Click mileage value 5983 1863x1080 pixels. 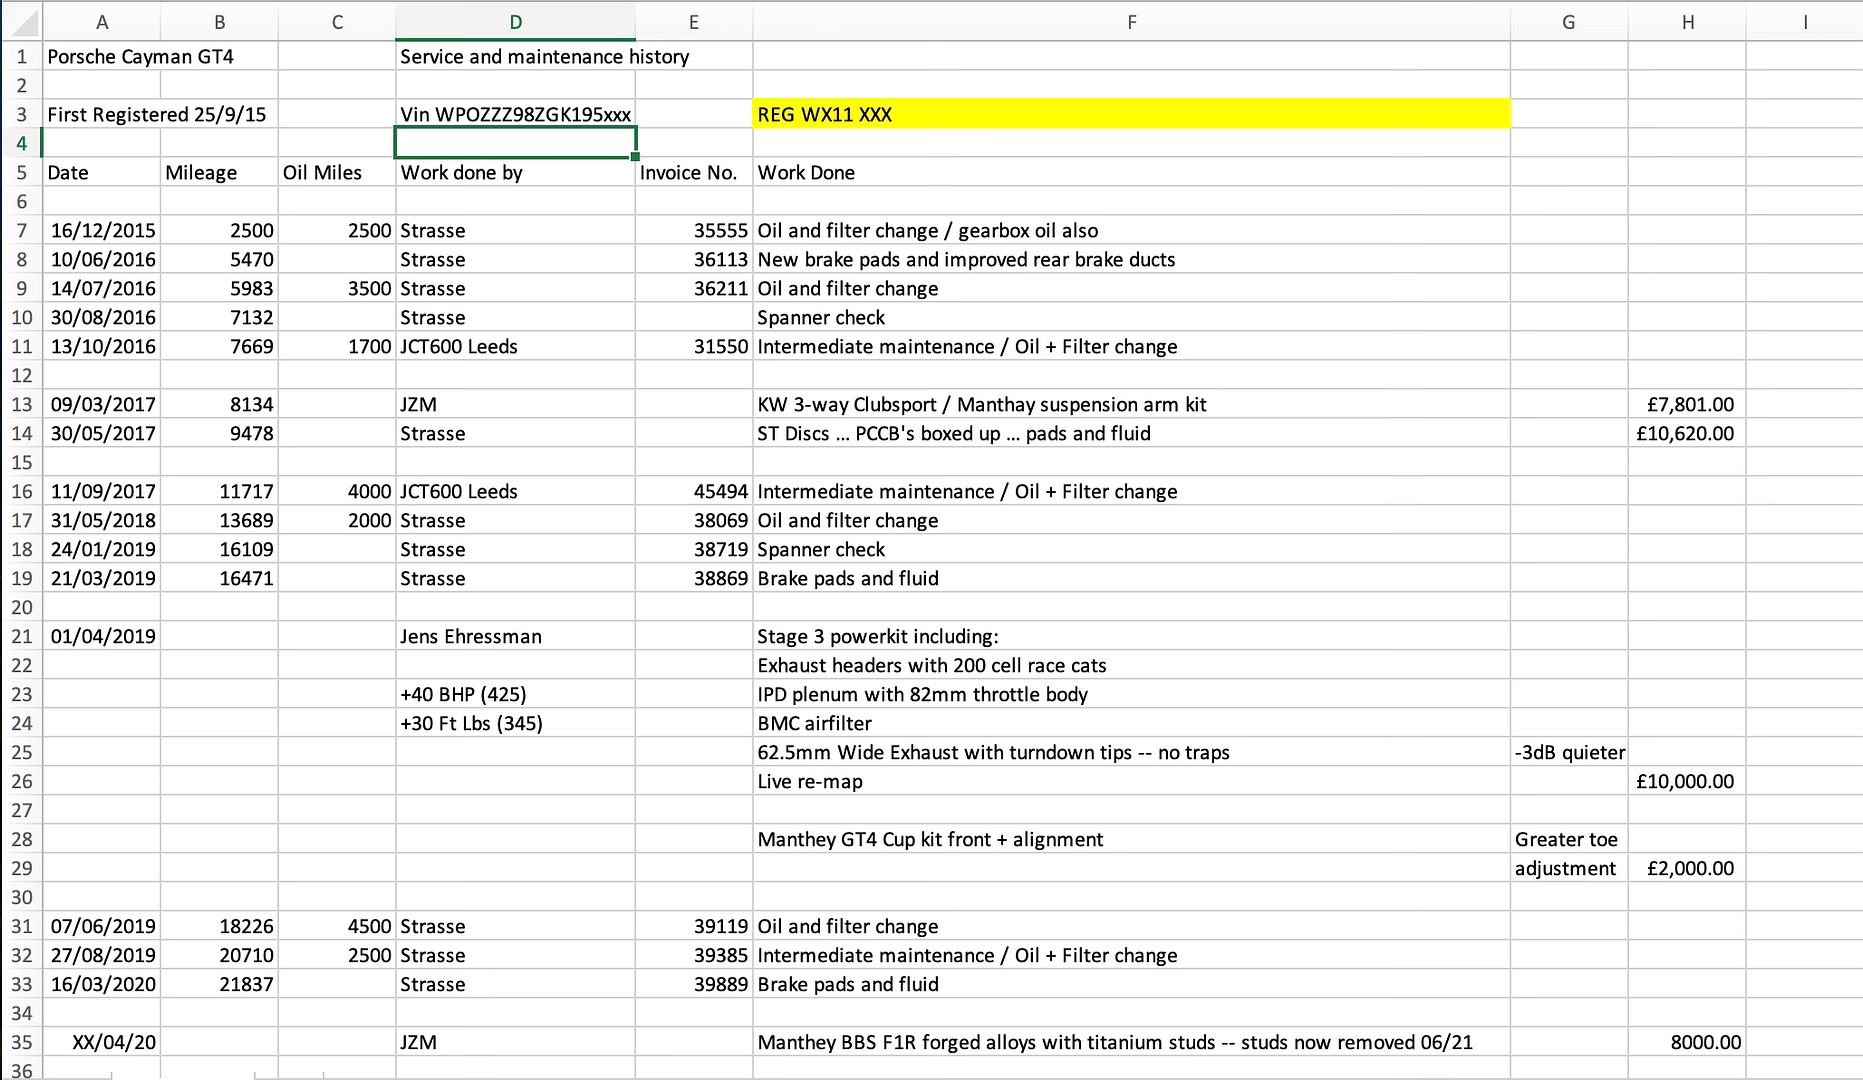[x=219, y=288]
